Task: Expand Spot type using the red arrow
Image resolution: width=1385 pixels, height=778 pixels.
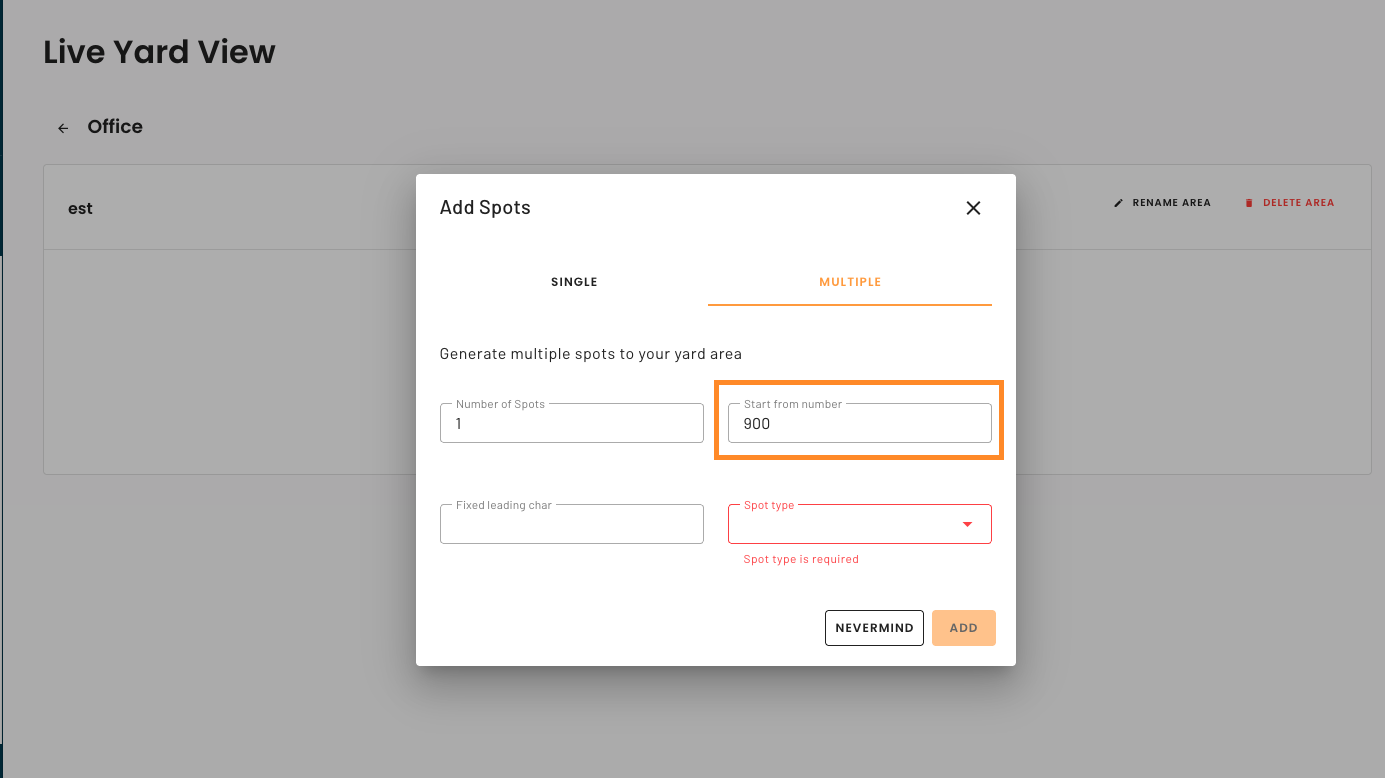Action: pos(967,524)
